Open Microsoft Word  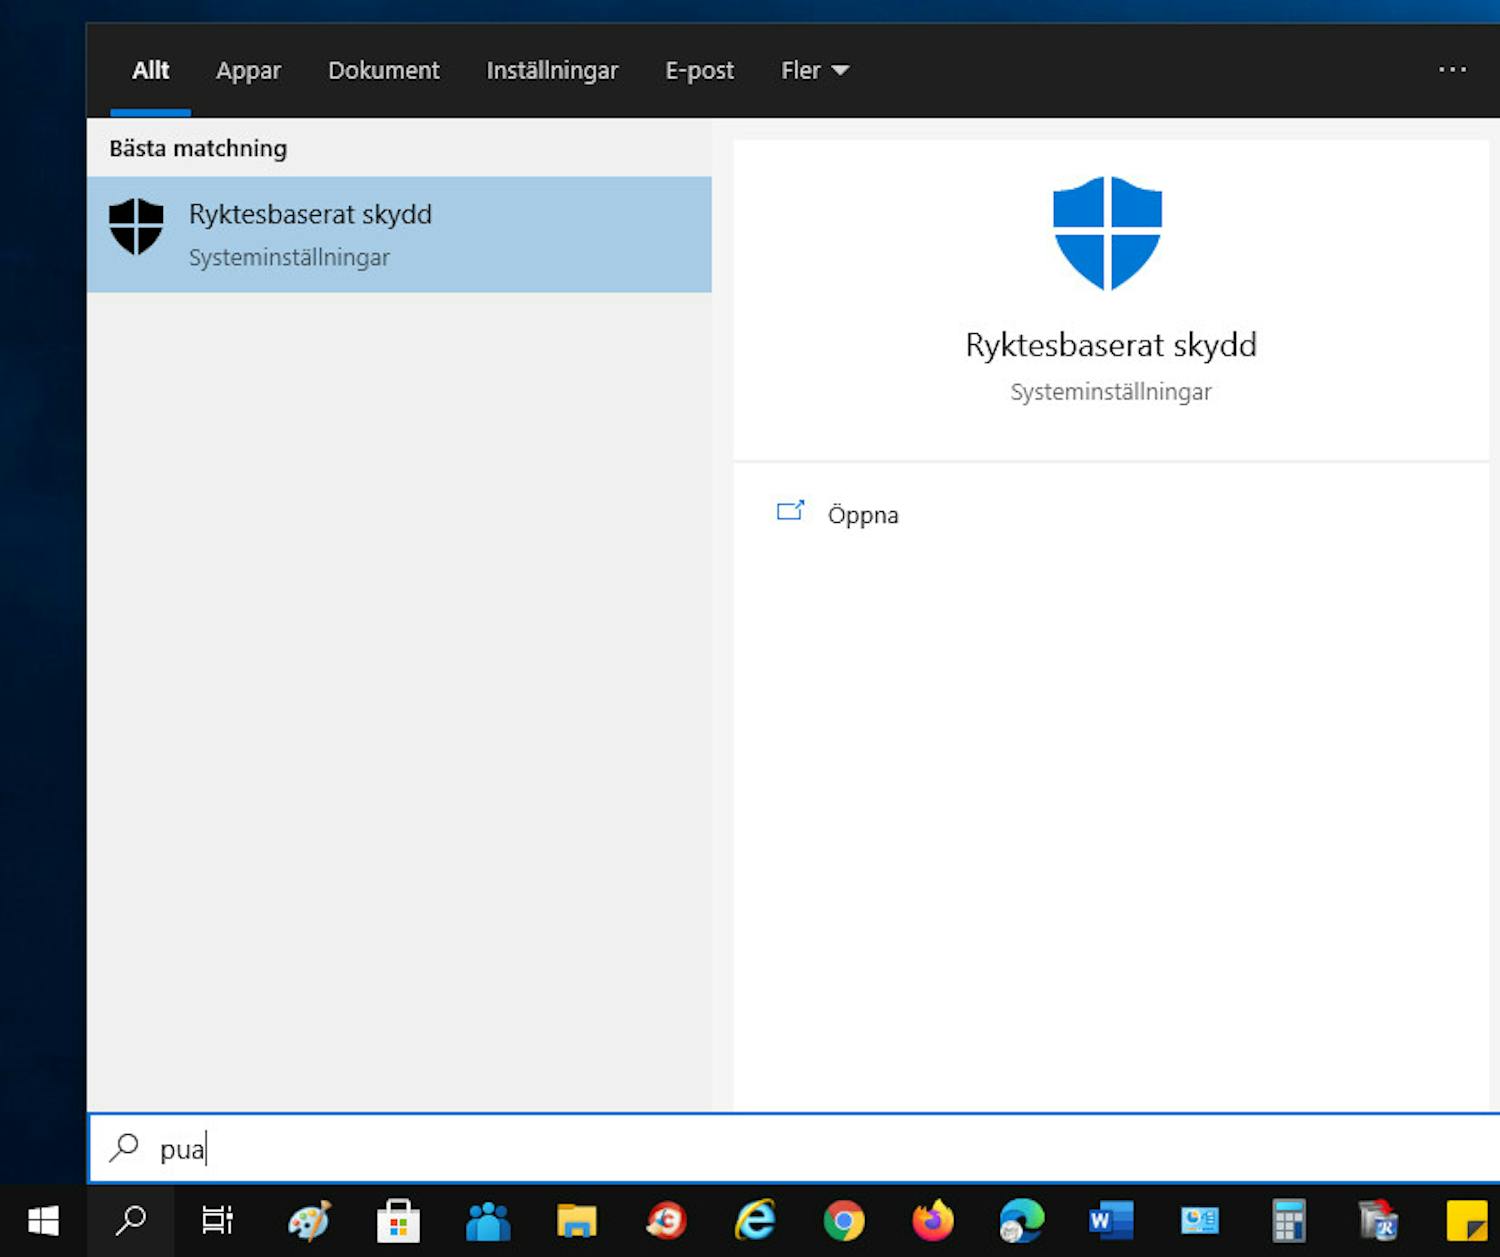[x=1111, y=1221]
